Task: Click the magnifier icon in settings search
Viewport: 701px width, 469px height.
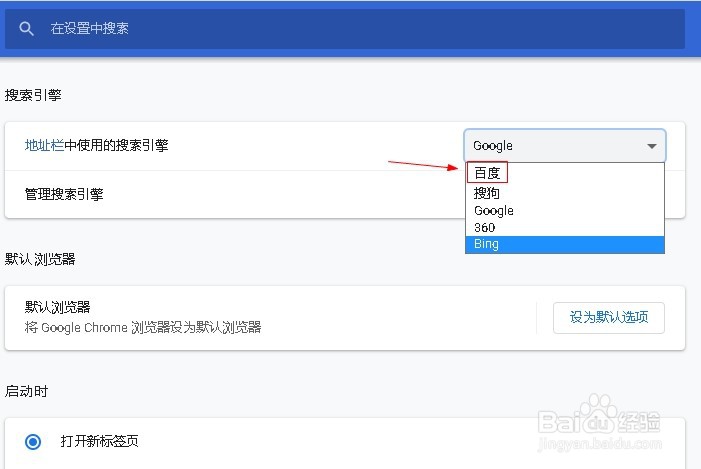Action: click(x=26, y=29)
